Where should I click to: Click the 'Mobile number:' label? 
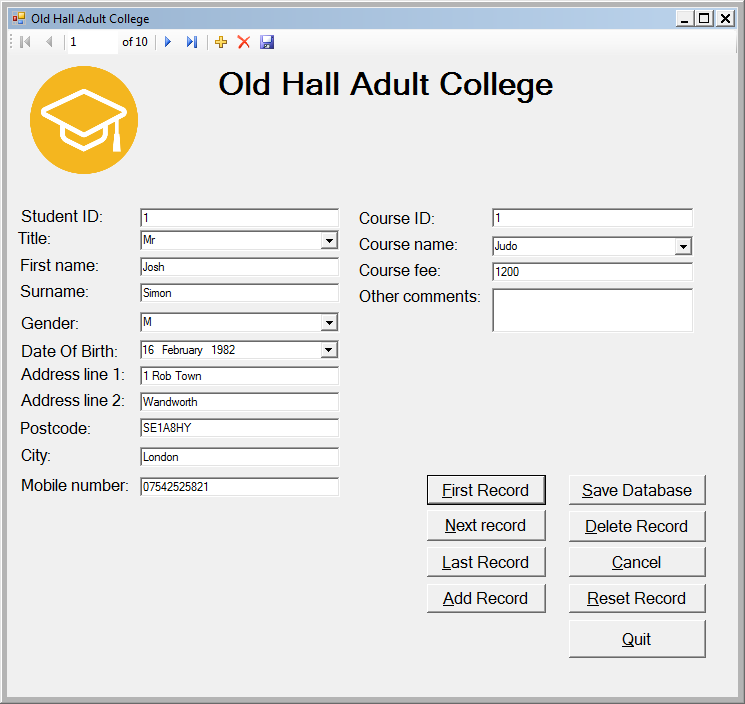75,485
